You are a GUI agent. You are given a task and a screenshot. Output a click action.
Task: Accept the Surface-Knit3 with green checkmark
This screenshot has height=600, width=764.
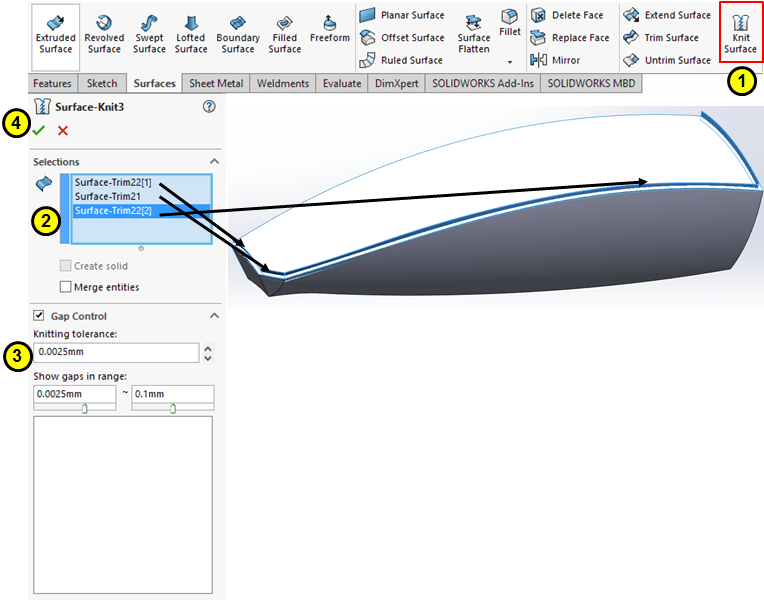(39, 131)
